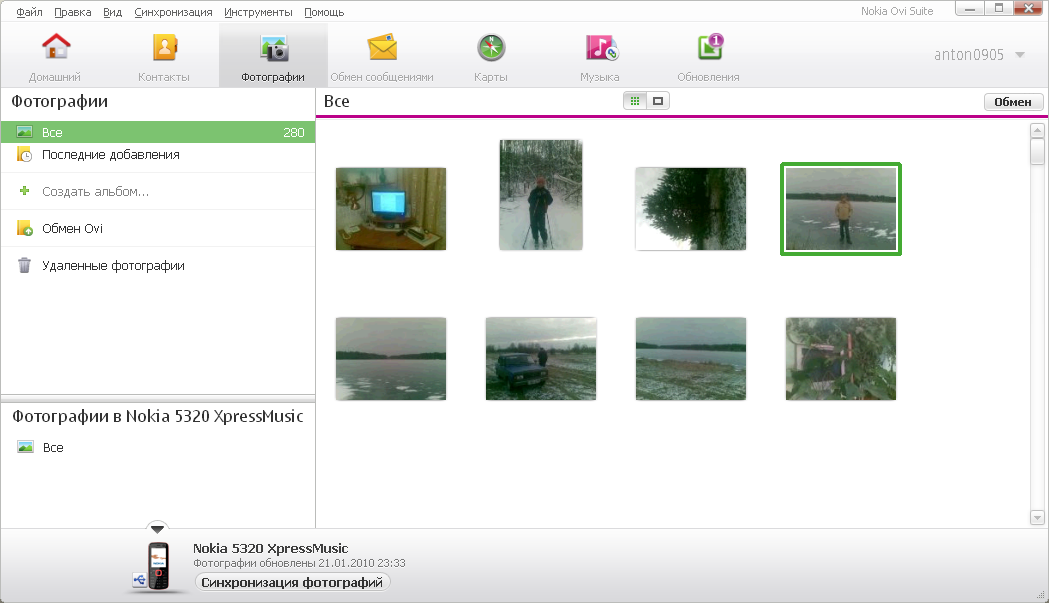This screenshot has width=1049, height=603.
Task: Open the Правка menu
Action: point(72,12)
